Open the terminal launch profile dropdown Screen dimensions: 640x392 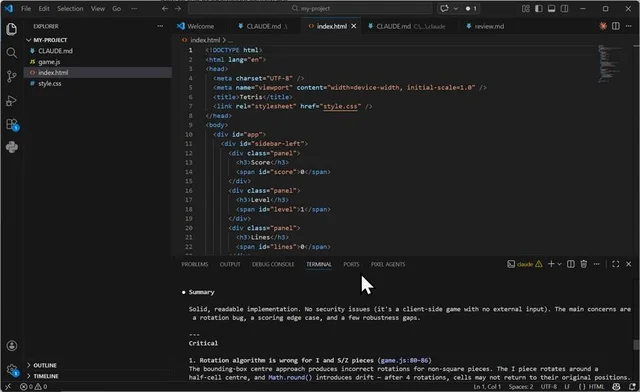(559, 264)
